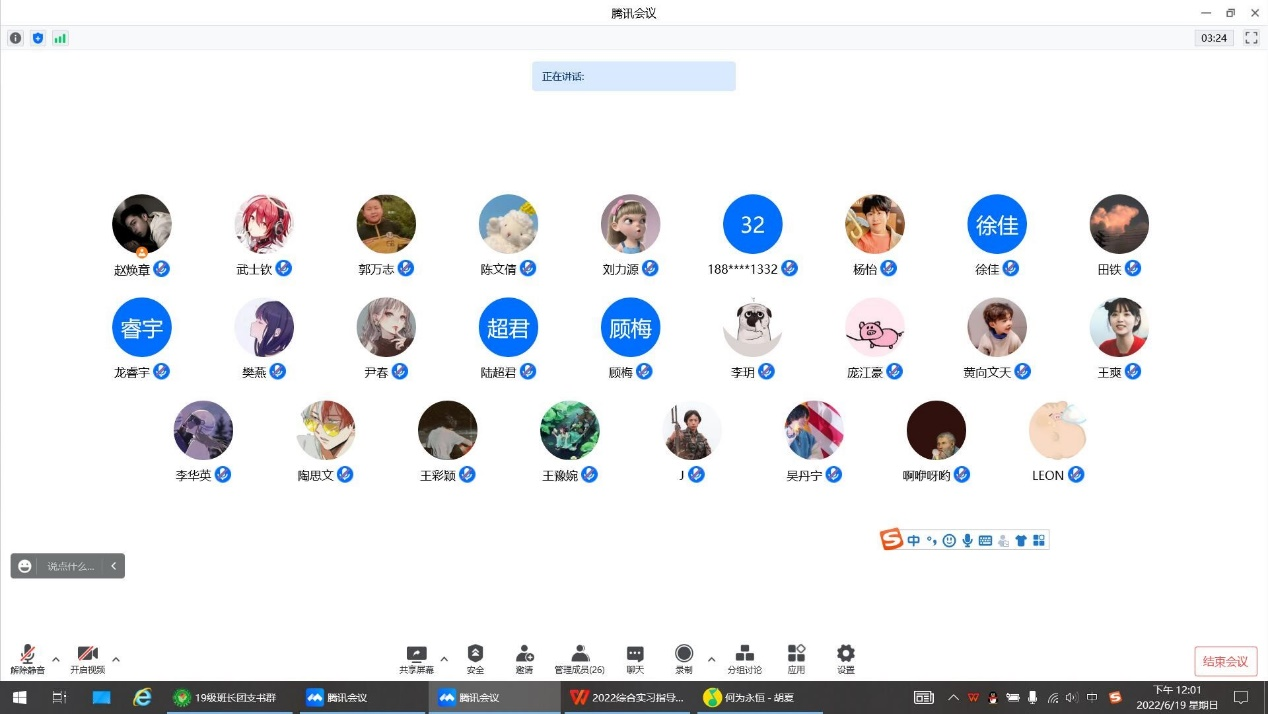Click the blue security shield icon
The height and width of the screenshot is (714, 1268).
[x=38, y=38]
